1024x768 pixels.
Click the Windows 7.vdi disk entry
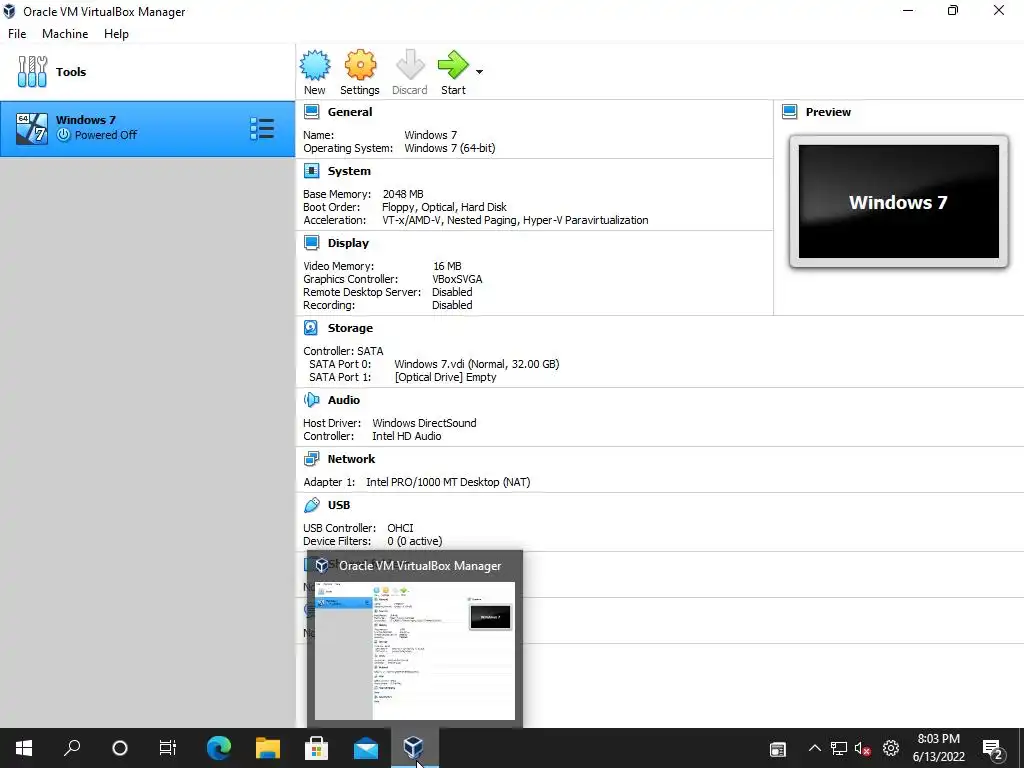pos(477,364)
